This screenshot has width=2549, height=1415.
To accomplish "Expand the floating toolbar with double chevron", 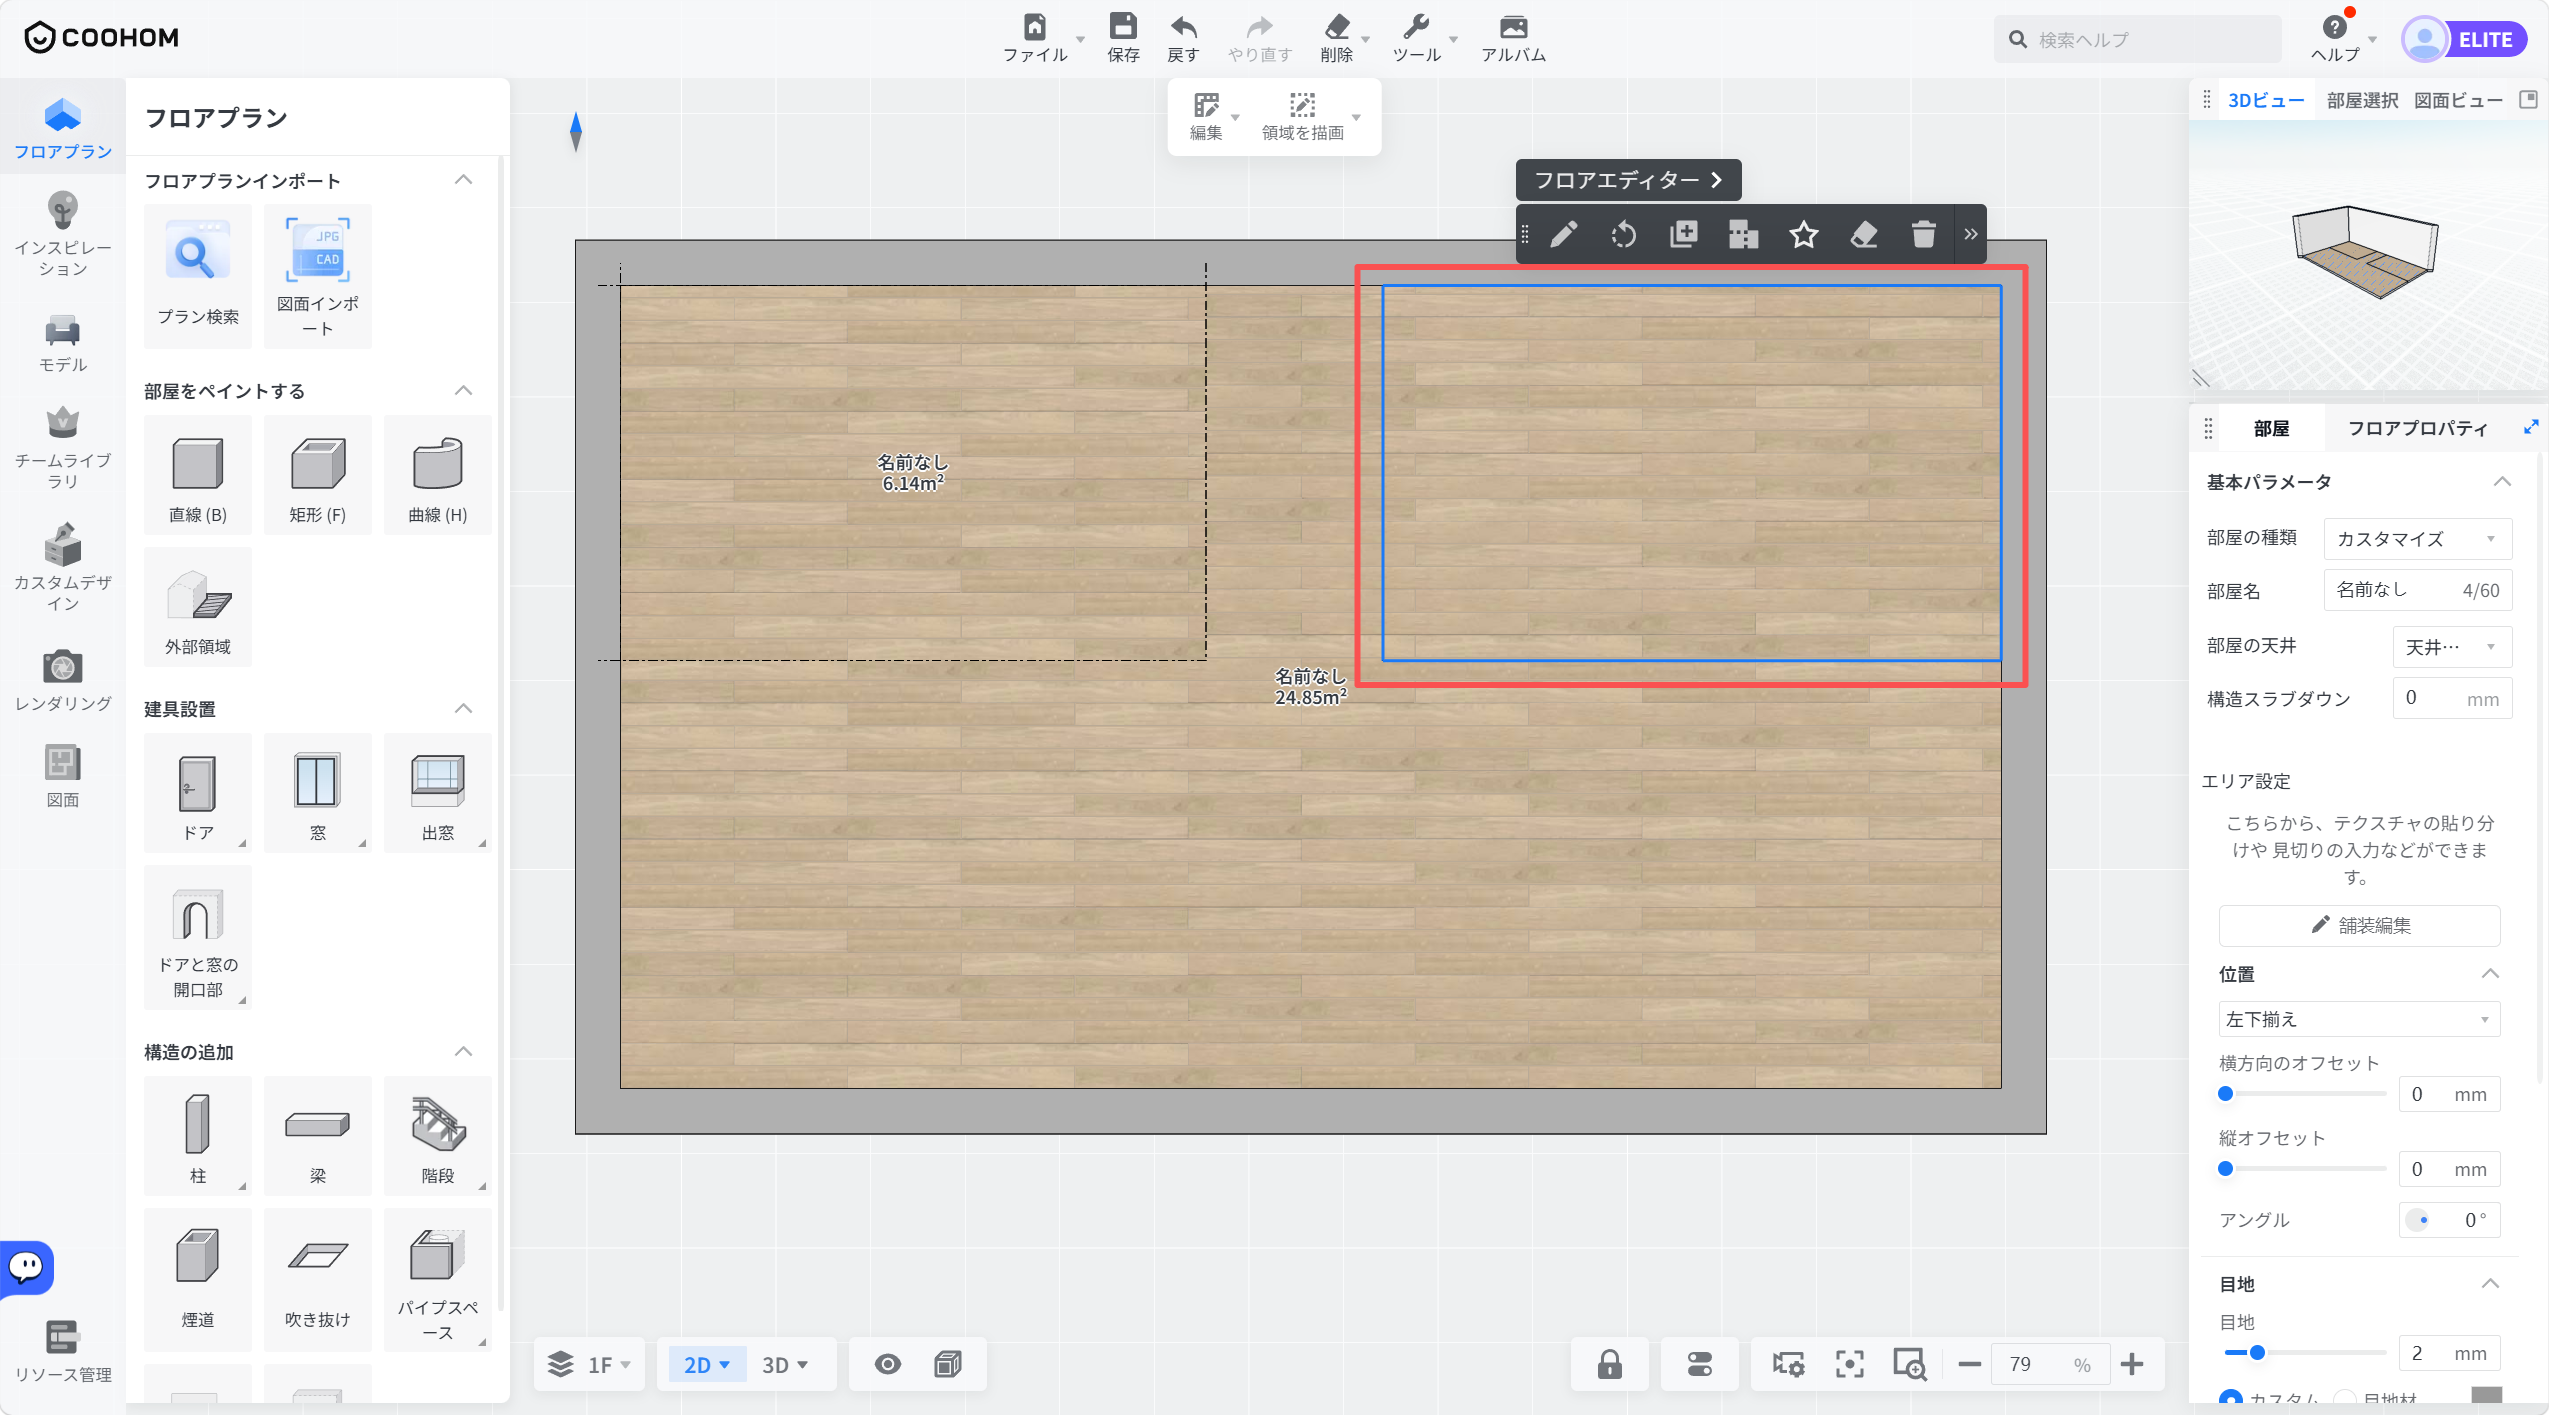I will [1971, 235].
